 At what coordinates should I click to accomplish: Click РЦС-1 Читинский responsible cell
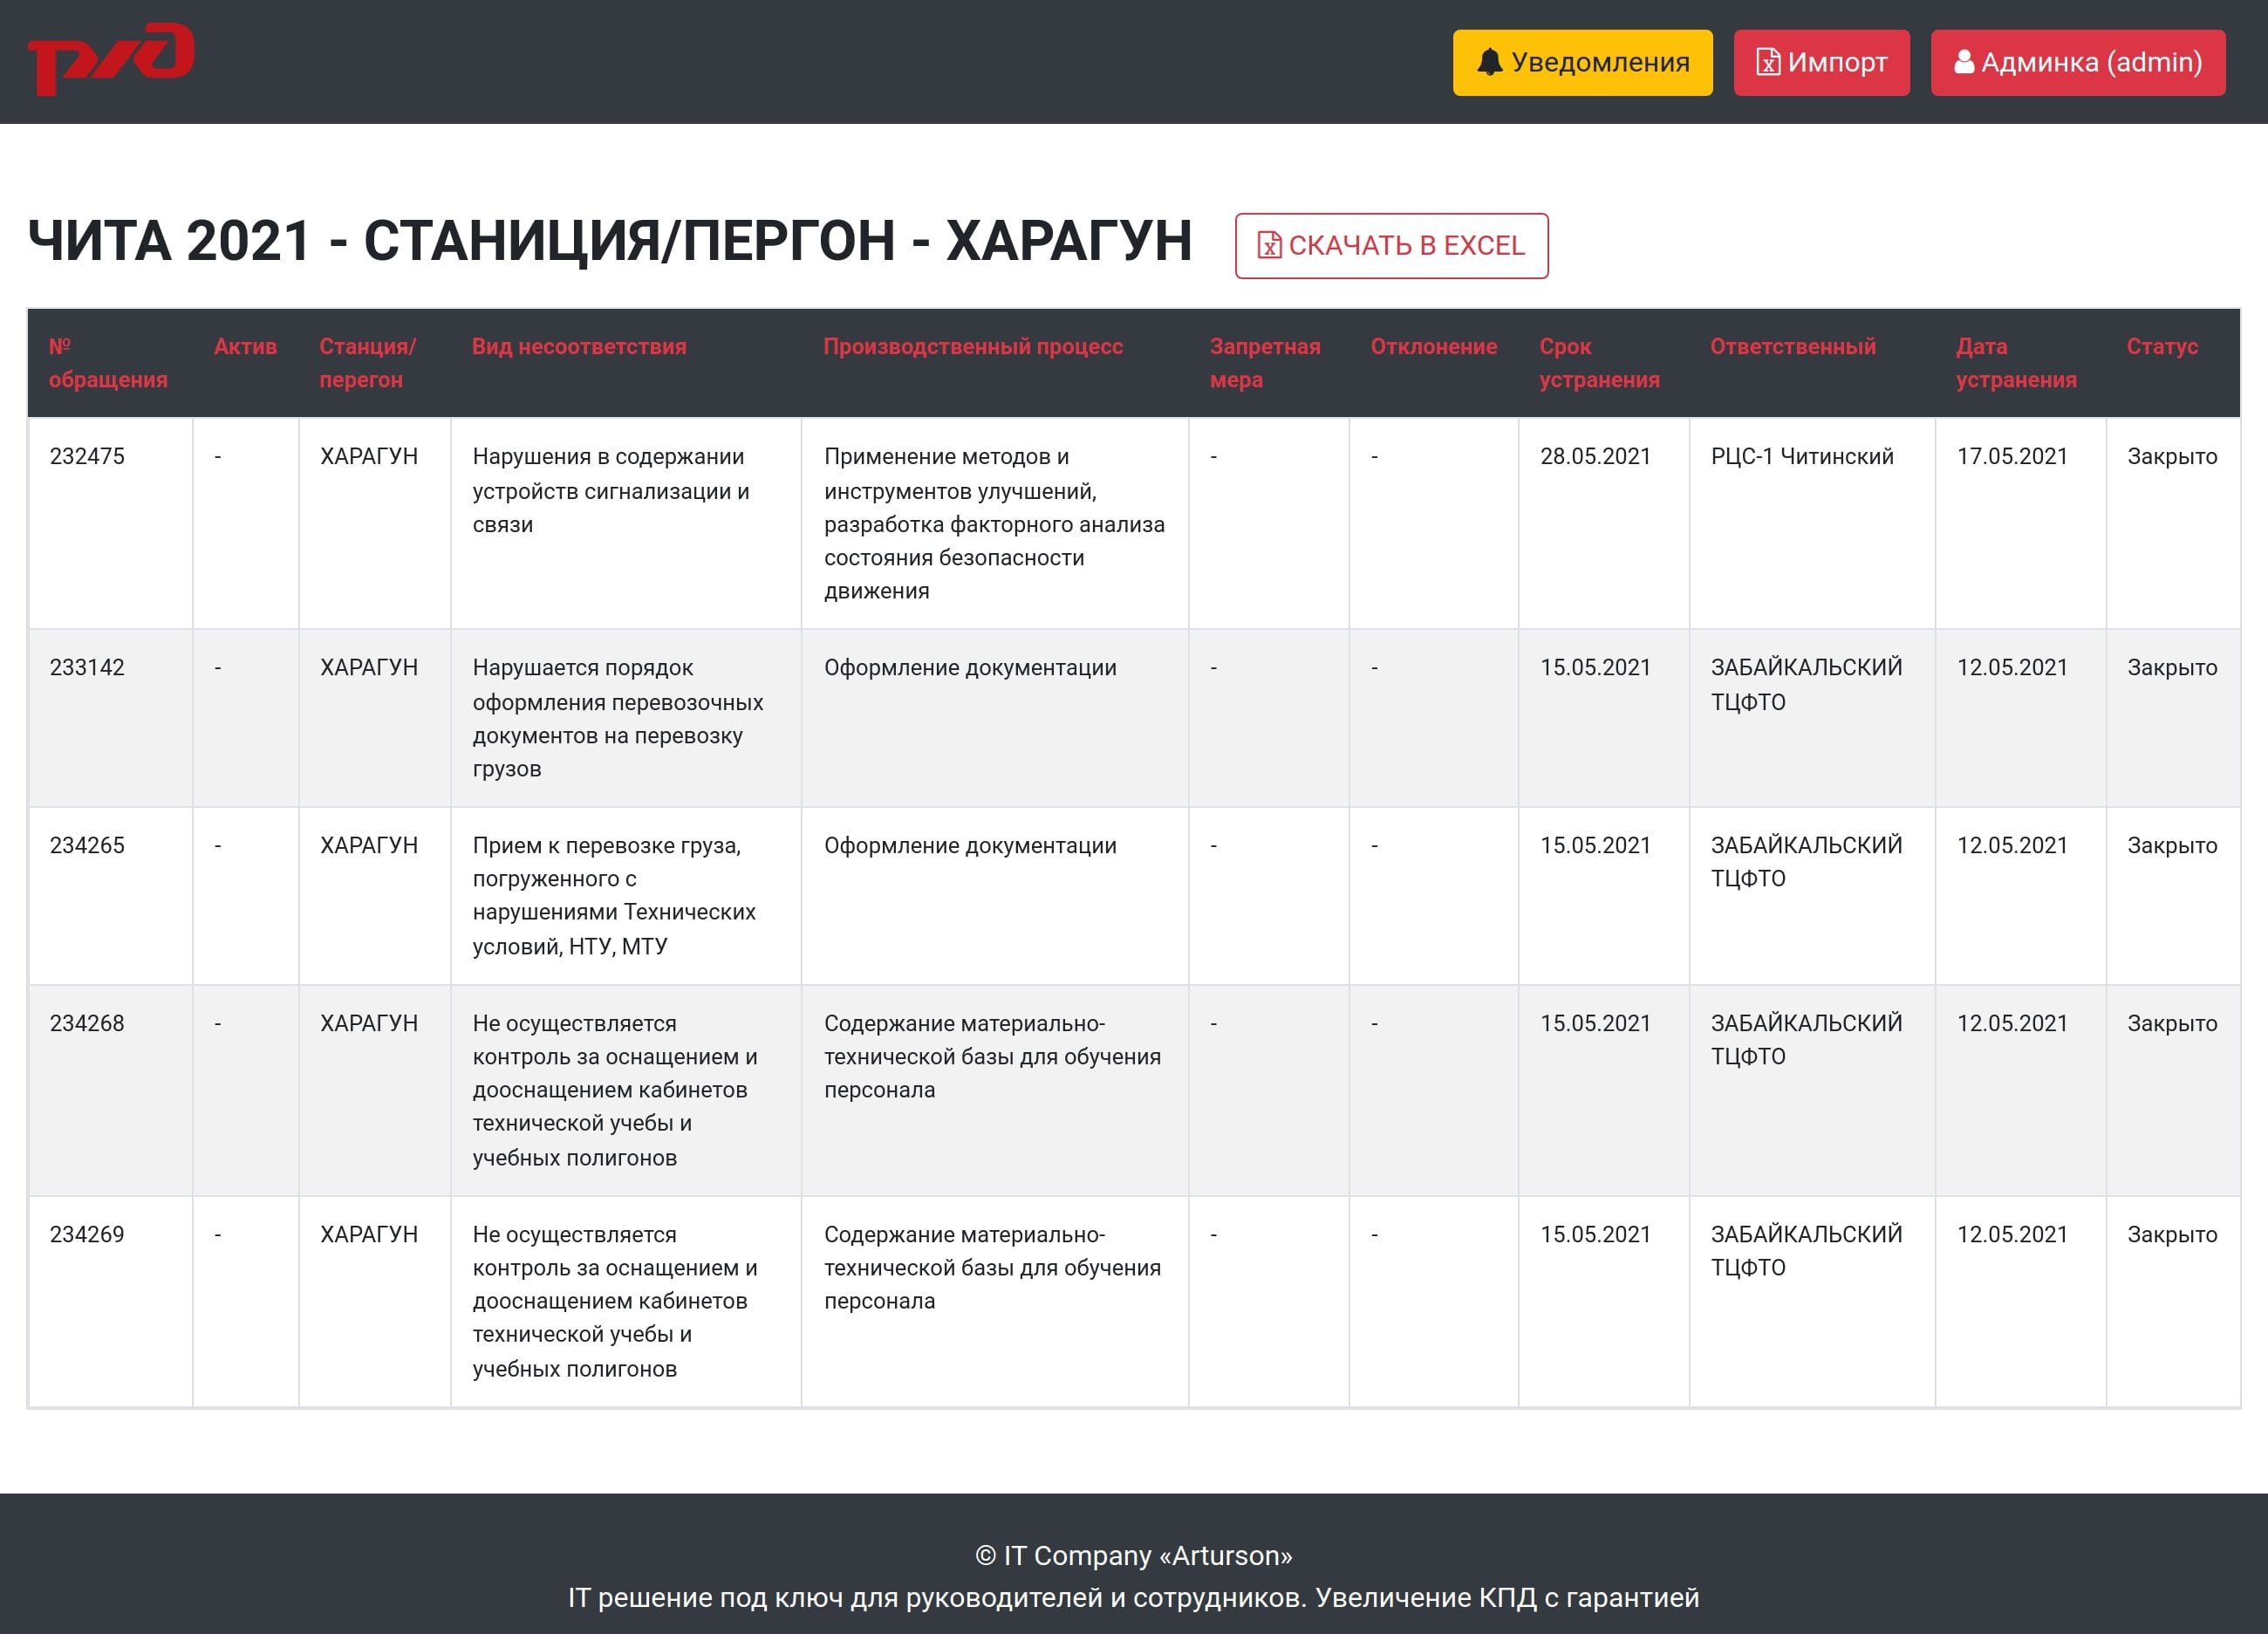pos(1802,457)
